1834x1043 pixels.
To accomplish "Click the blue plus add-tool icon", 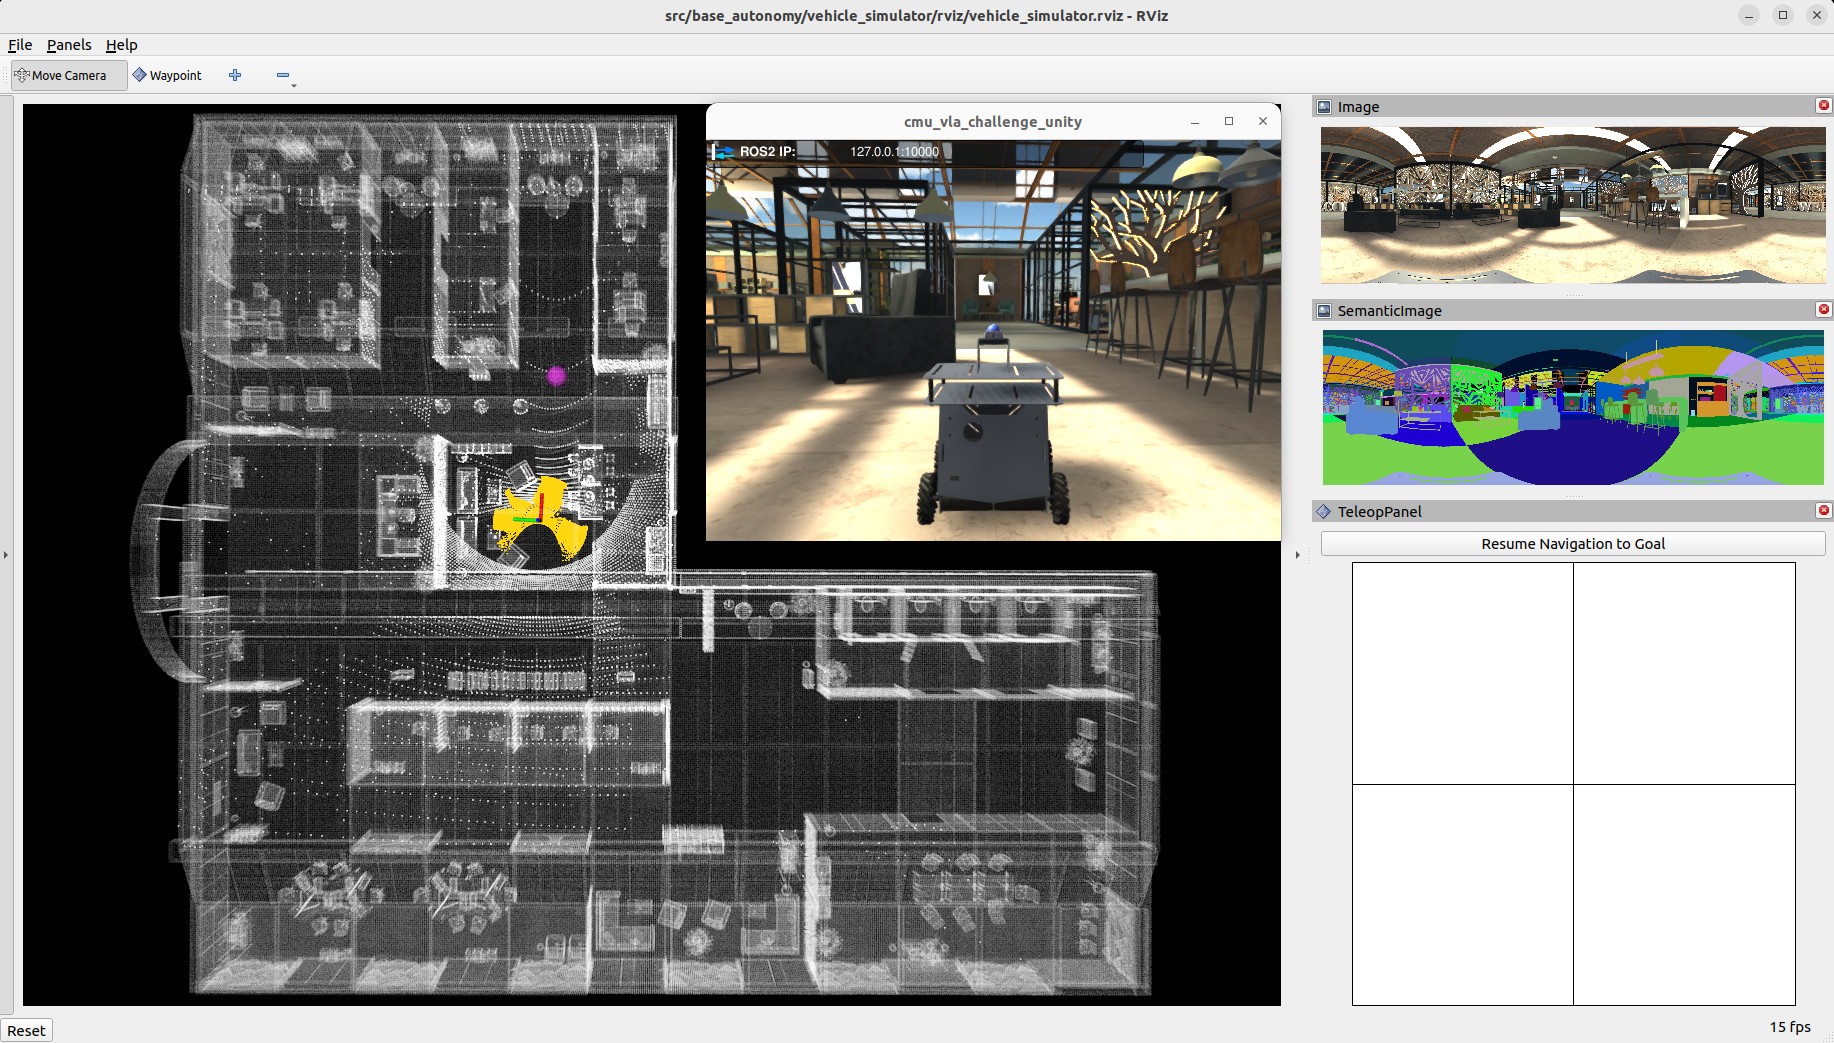I will pyautogui.click(x=235, y=75).
